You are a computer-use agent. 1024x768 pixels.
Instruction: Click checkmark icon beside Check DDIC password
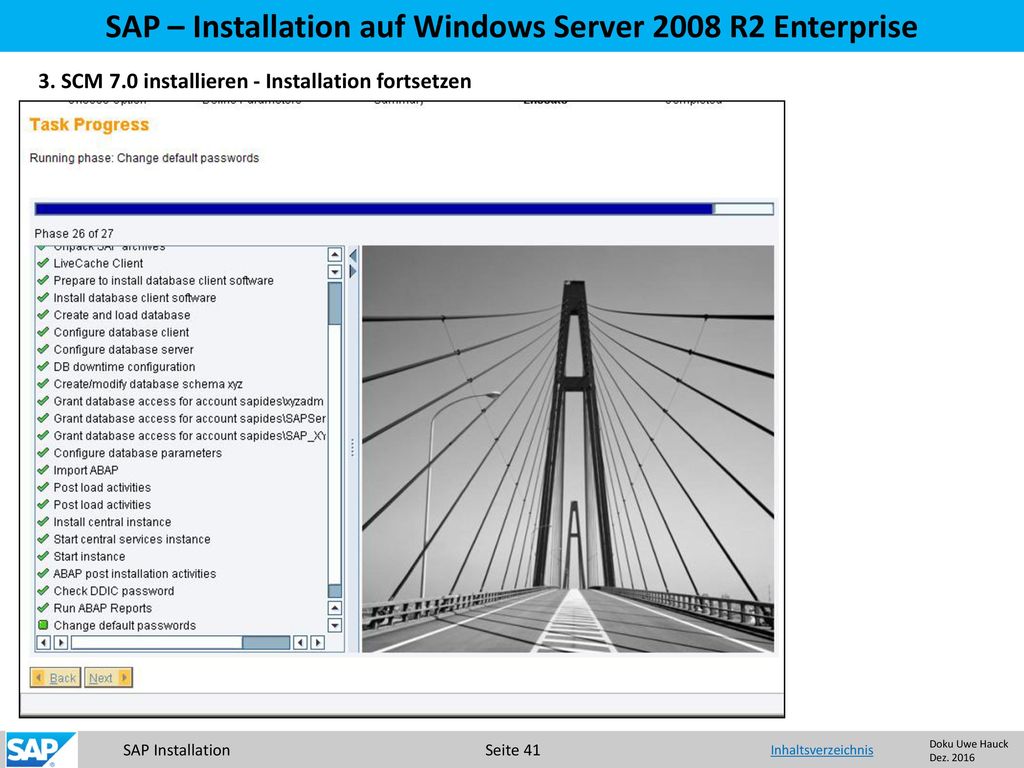(43, 590)
